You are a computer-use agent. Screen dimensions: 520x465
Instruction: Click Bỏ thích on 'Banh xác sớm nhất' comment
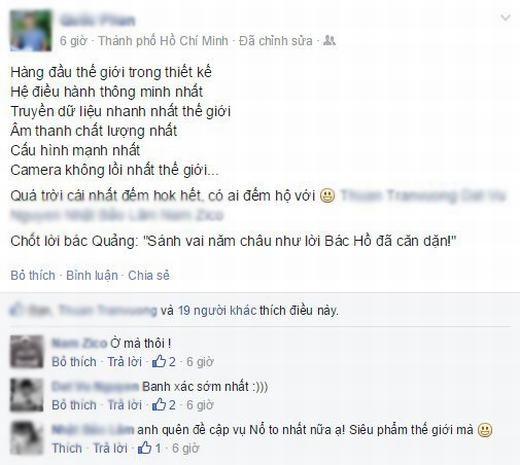[x=74, y=405]
